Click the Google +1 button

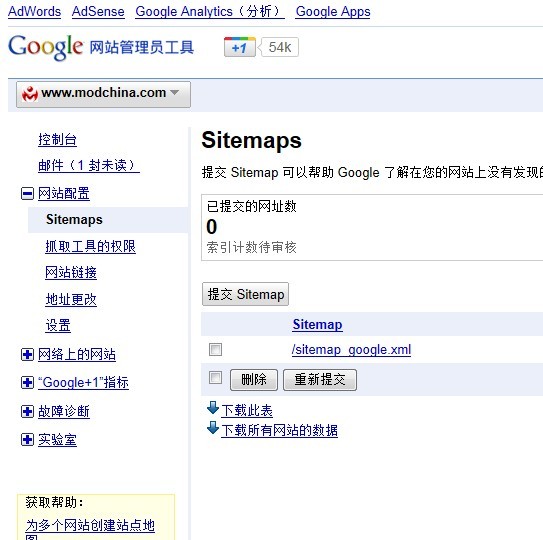[240, 47]
